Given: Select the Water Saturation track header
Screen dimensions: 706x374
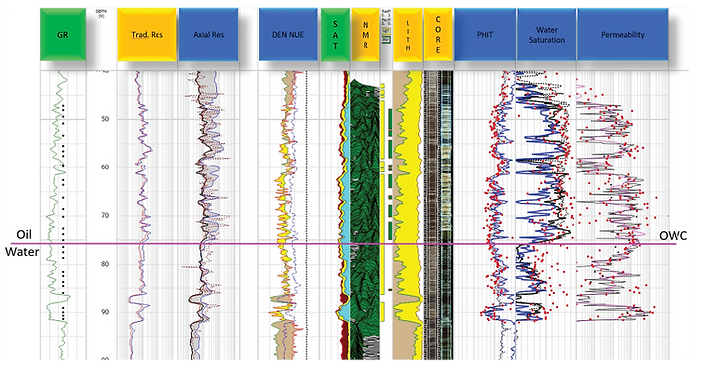Looking at the screenshot, I should tap(547, 35).
